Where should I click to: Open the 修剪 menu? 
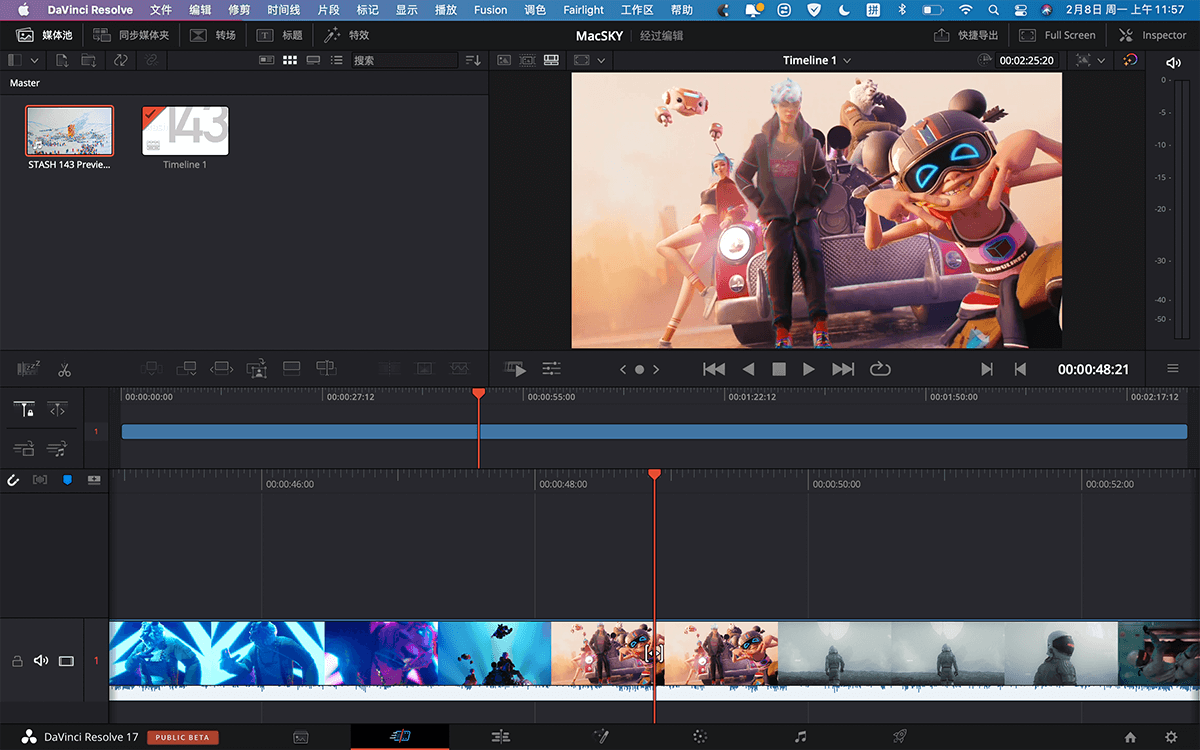point(239,10)
